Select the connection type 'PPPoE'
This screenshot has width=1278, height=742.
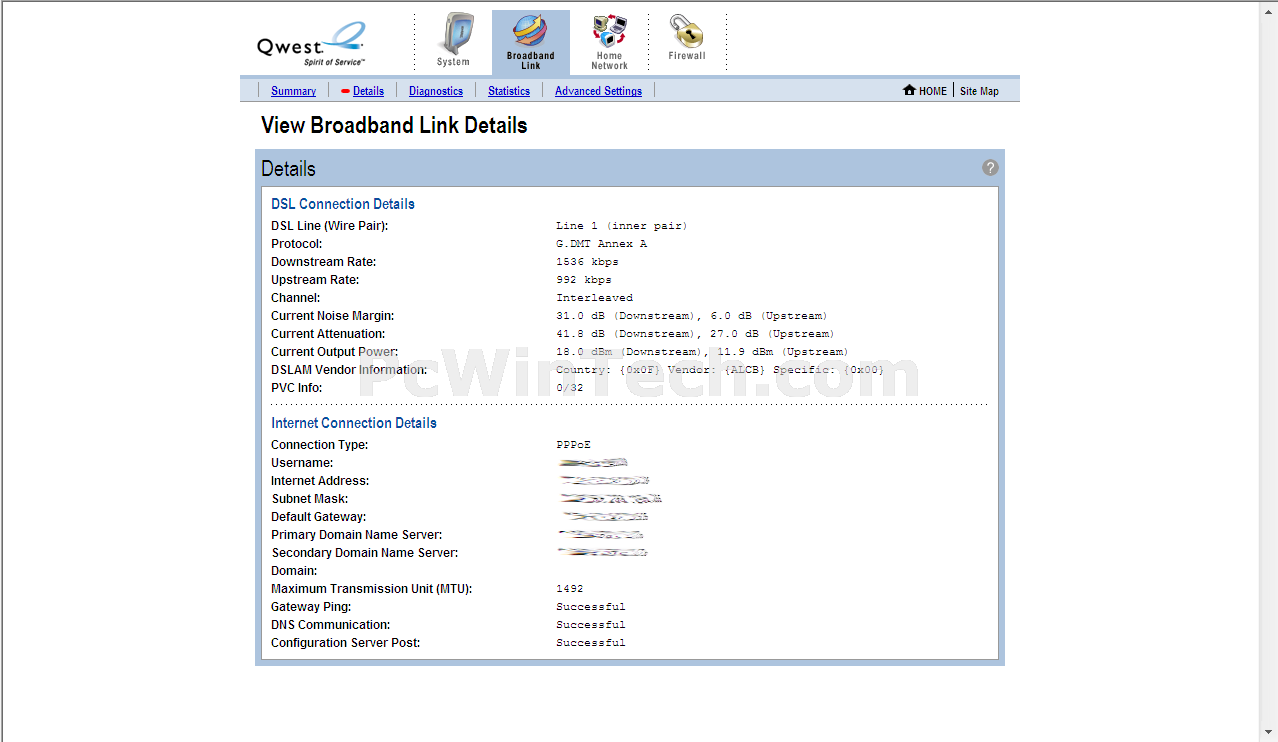(573, 445)
